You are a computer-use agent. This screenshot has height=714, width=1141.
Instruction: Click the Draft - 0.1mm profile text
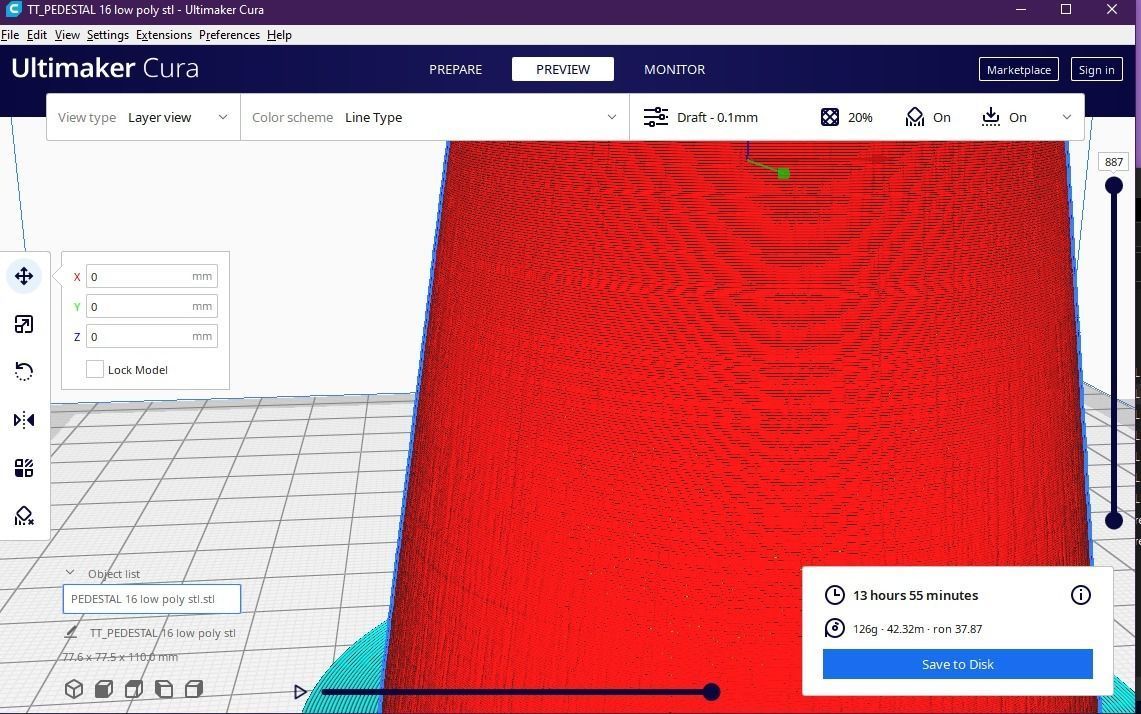(x=717, y=117)
